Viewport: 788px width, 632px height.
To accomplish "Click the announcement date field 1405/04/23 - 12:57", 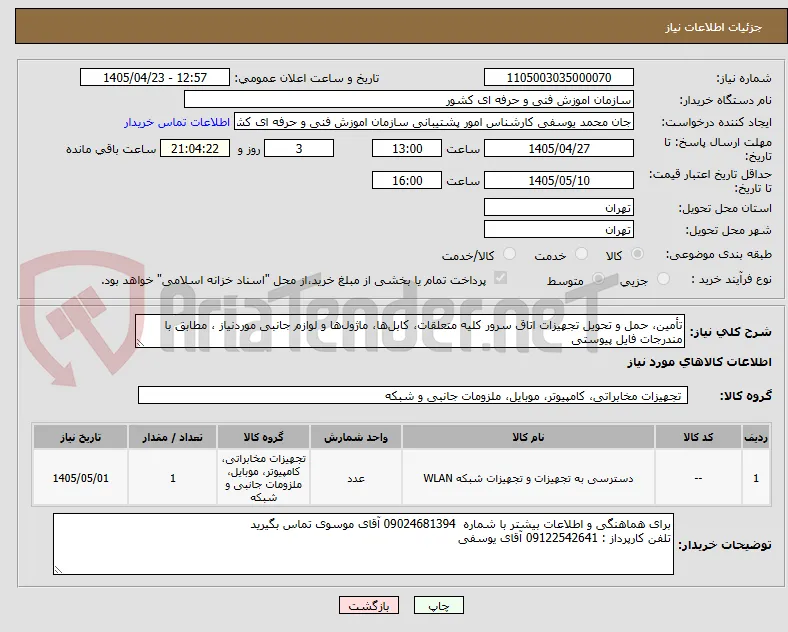I will [155, 77].
